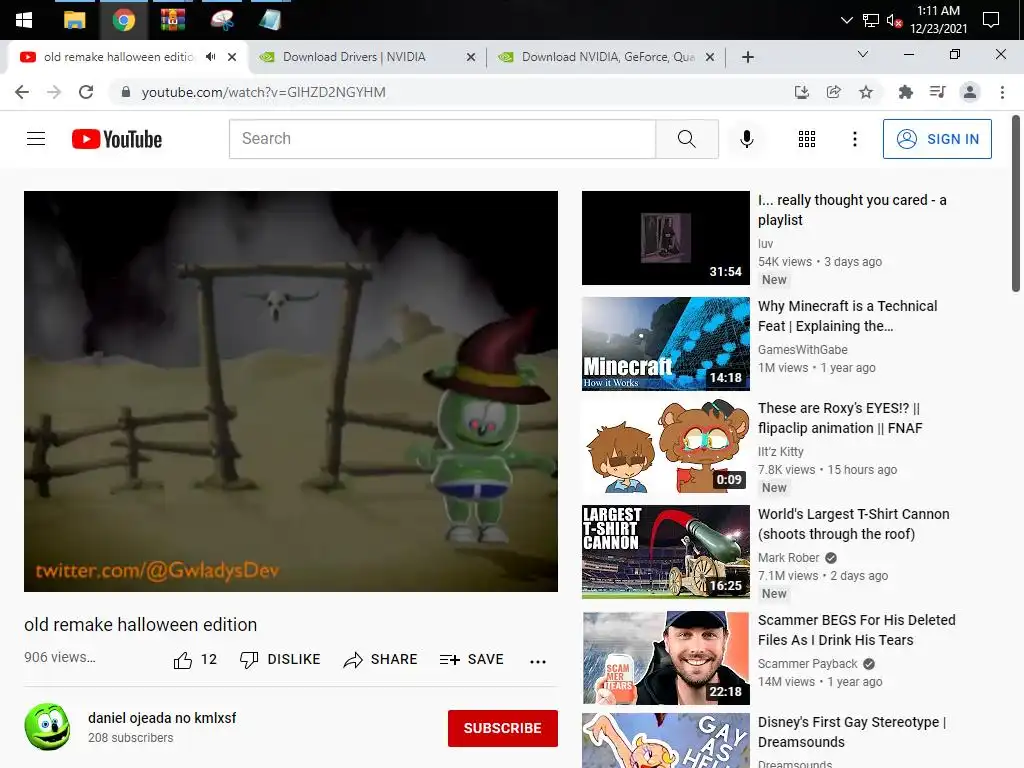Screen dimensions: 1024x768
Task: Click the Chrome address bar URL
Action: tap(263, 92)
